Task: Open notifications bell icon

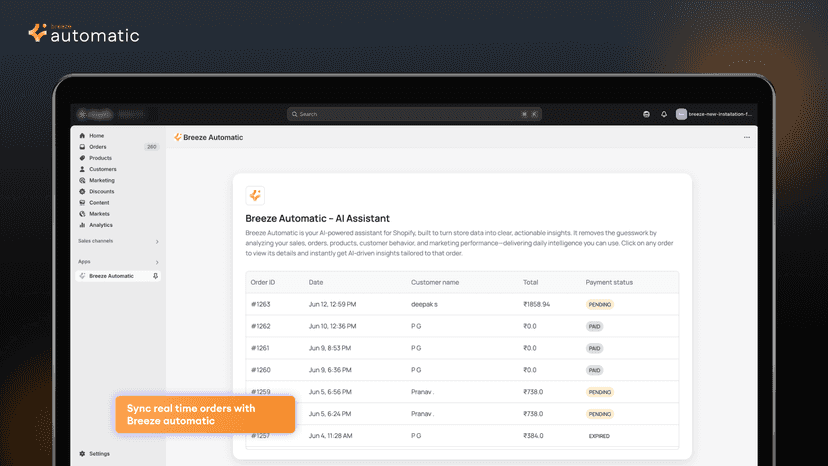Action: pyautogui.click(x=664, y=114)
